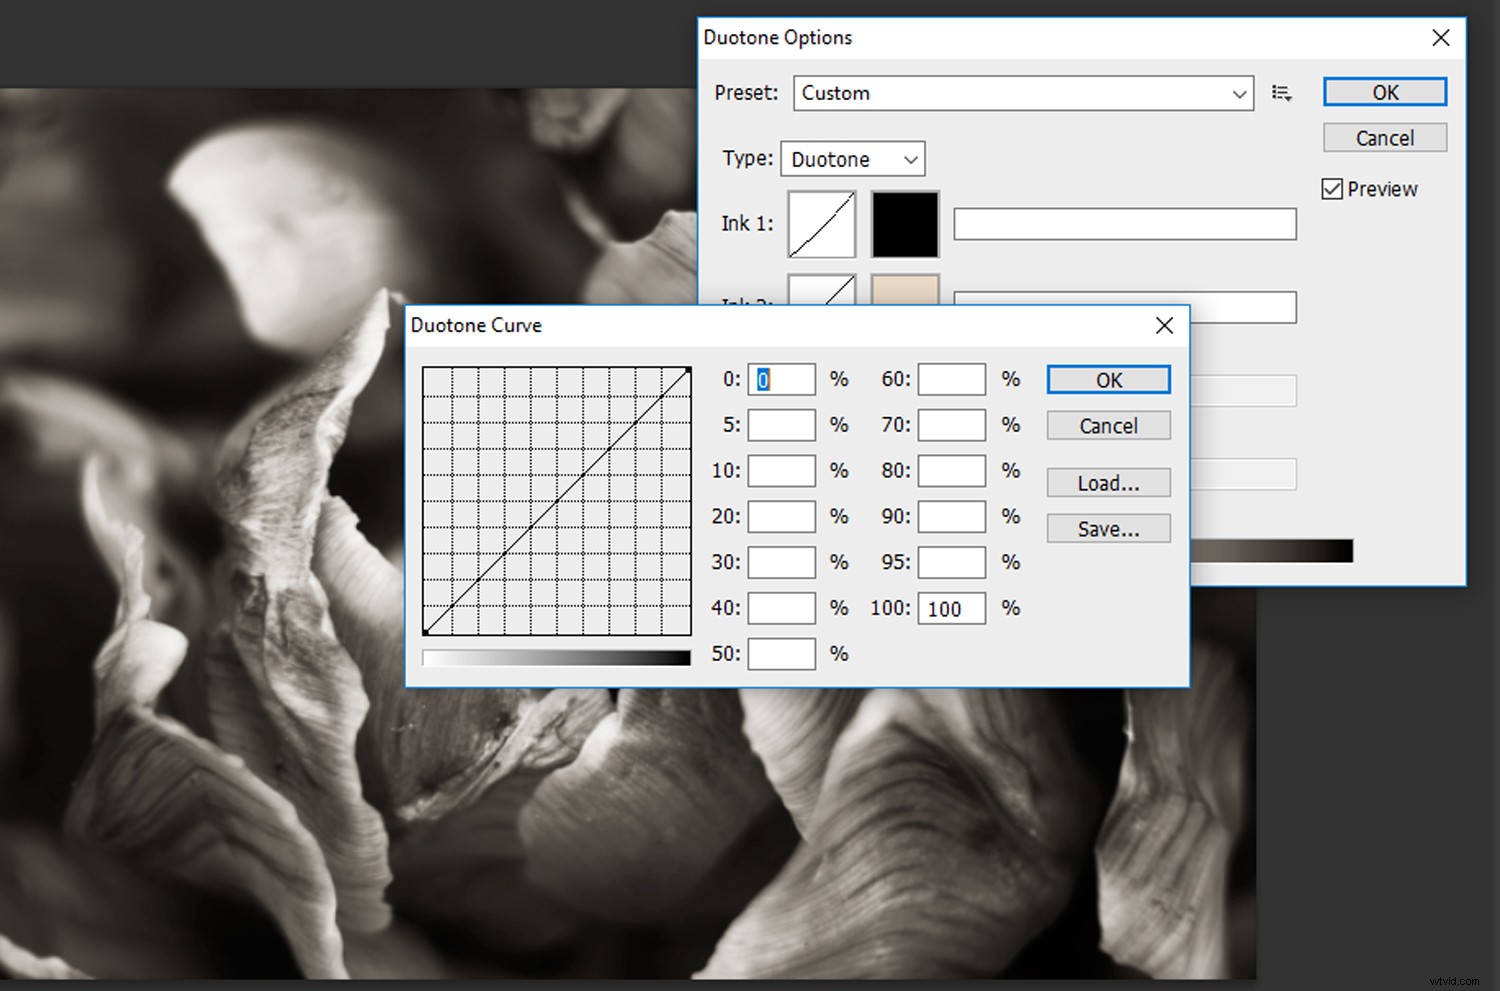Toggle Preview off in Duotone Options

click(x=1332, y=188)
